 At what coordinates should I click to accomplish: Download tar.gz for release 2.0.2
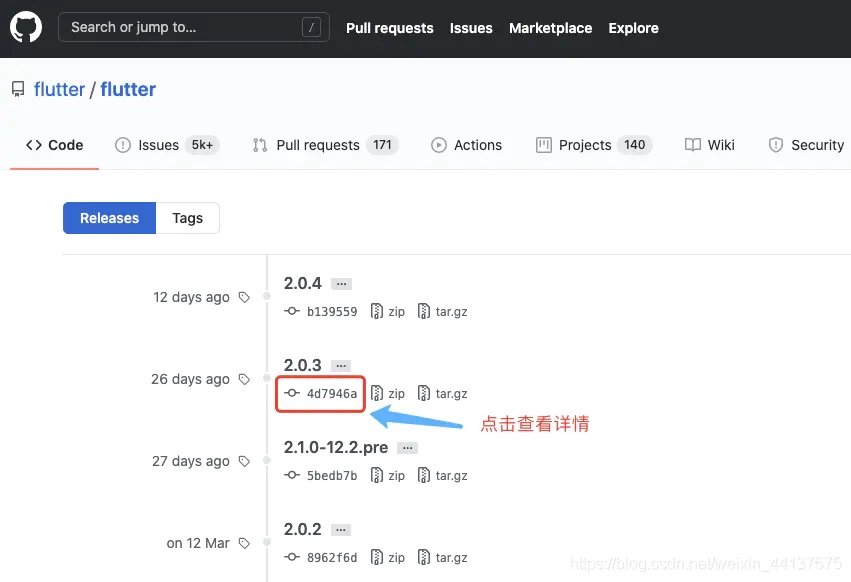pyautogui.click(x=452, y=558)
